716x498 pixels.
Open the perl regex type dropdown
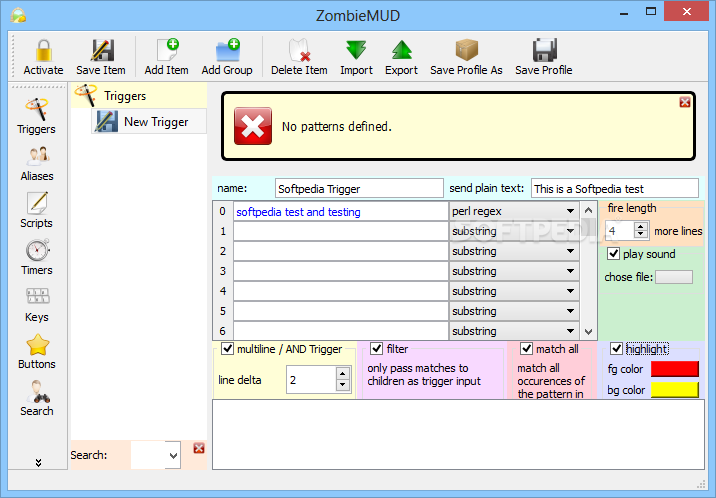point(514,211)
